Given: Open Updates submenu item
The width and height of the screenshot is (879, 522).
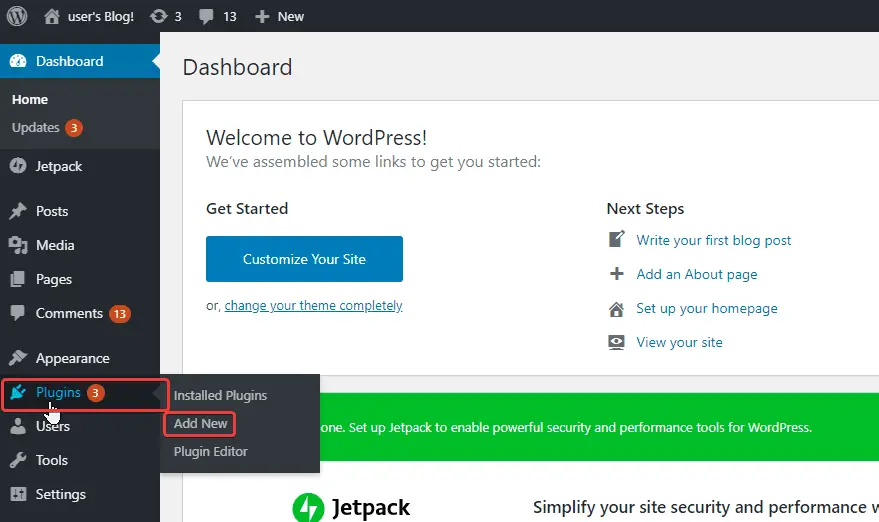Looking at the screenshot, I should click(x=35, y=127).
